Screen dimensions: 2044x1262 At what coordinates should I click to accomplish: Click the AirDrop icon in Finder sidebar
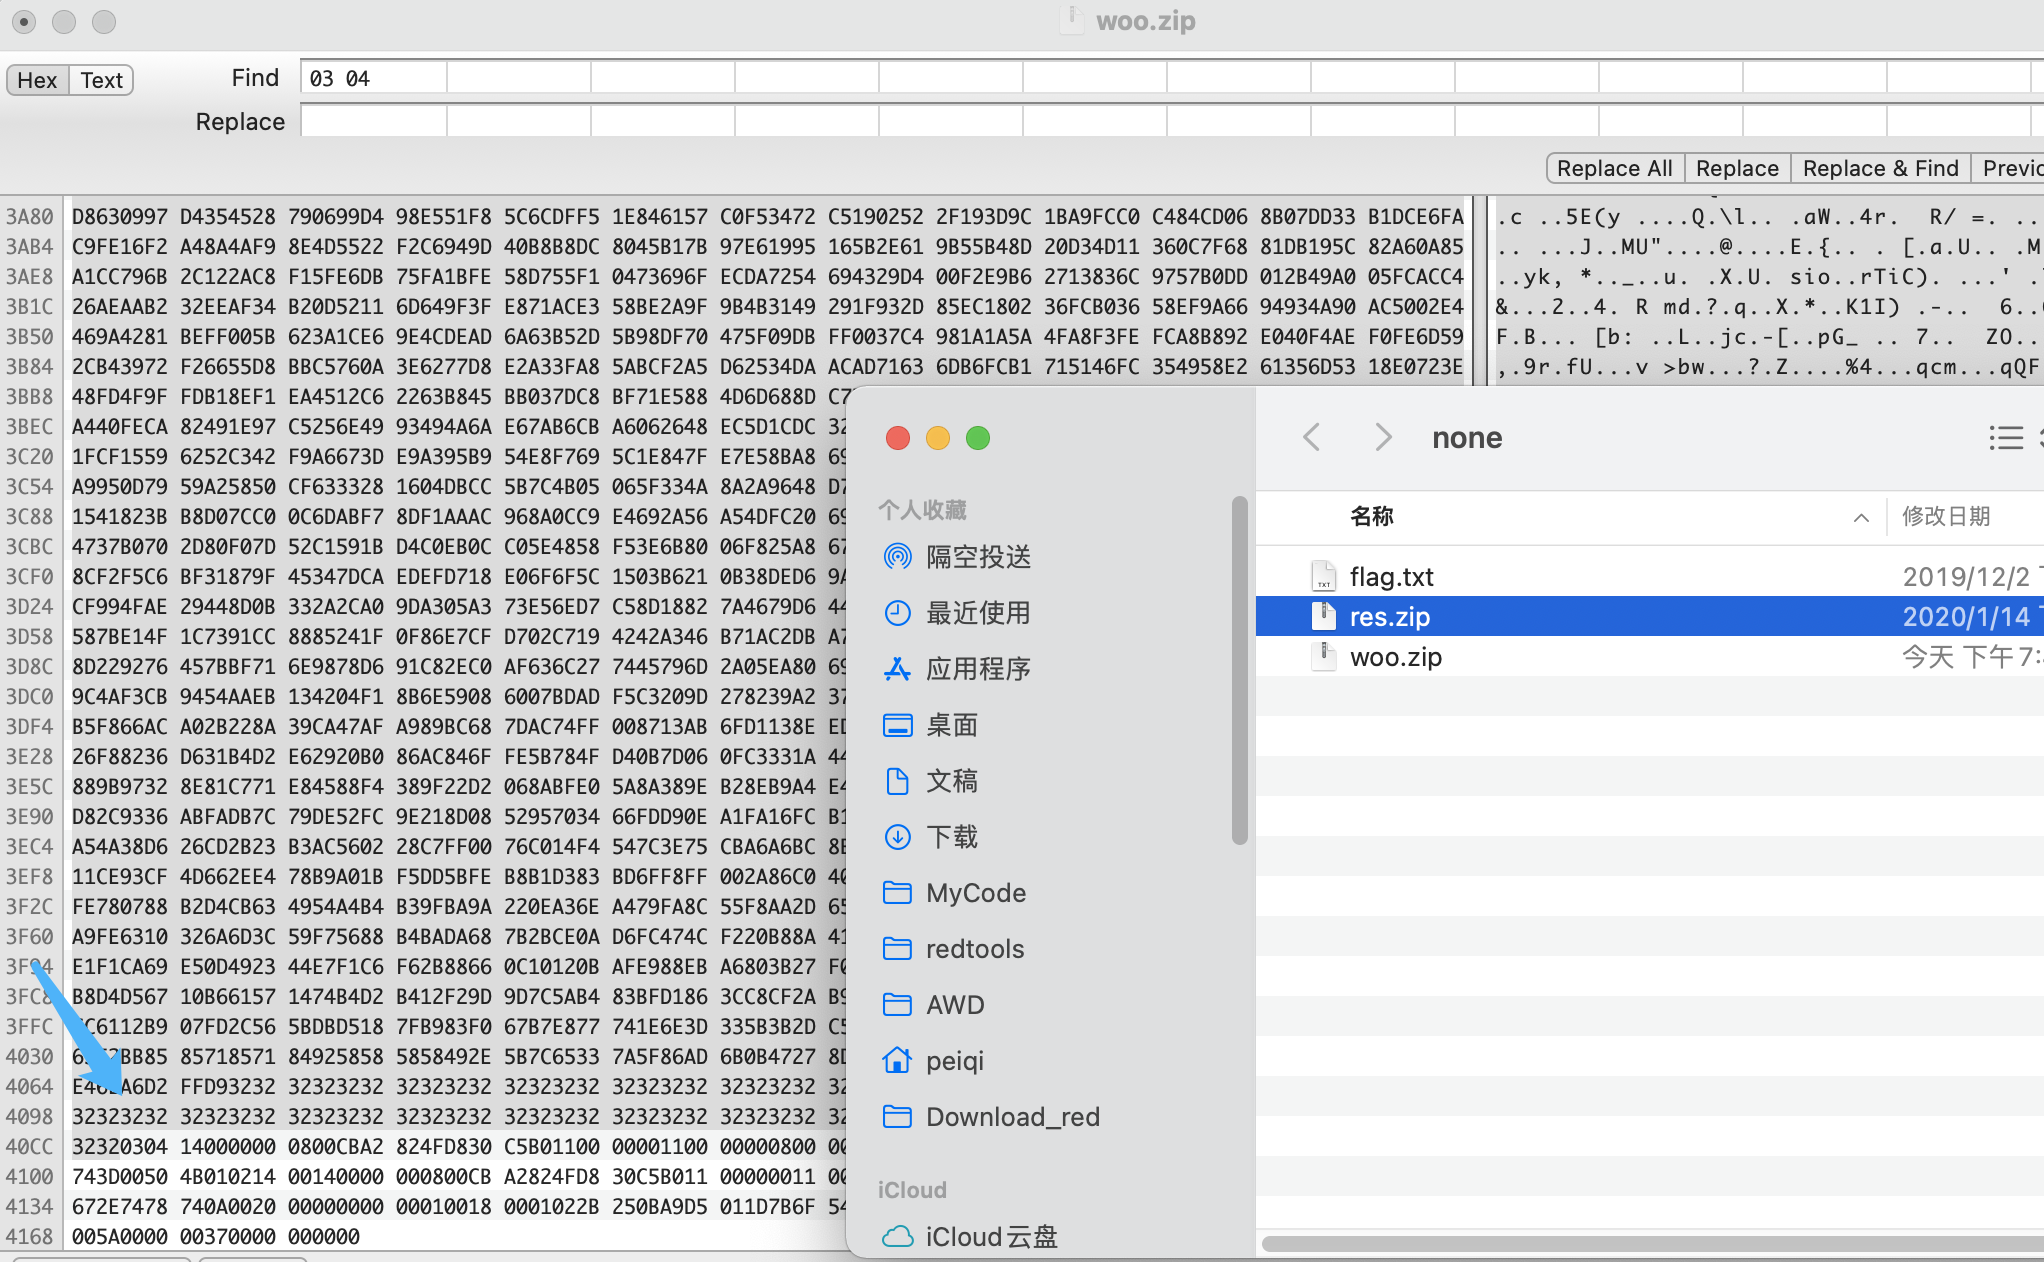point(897,557)
